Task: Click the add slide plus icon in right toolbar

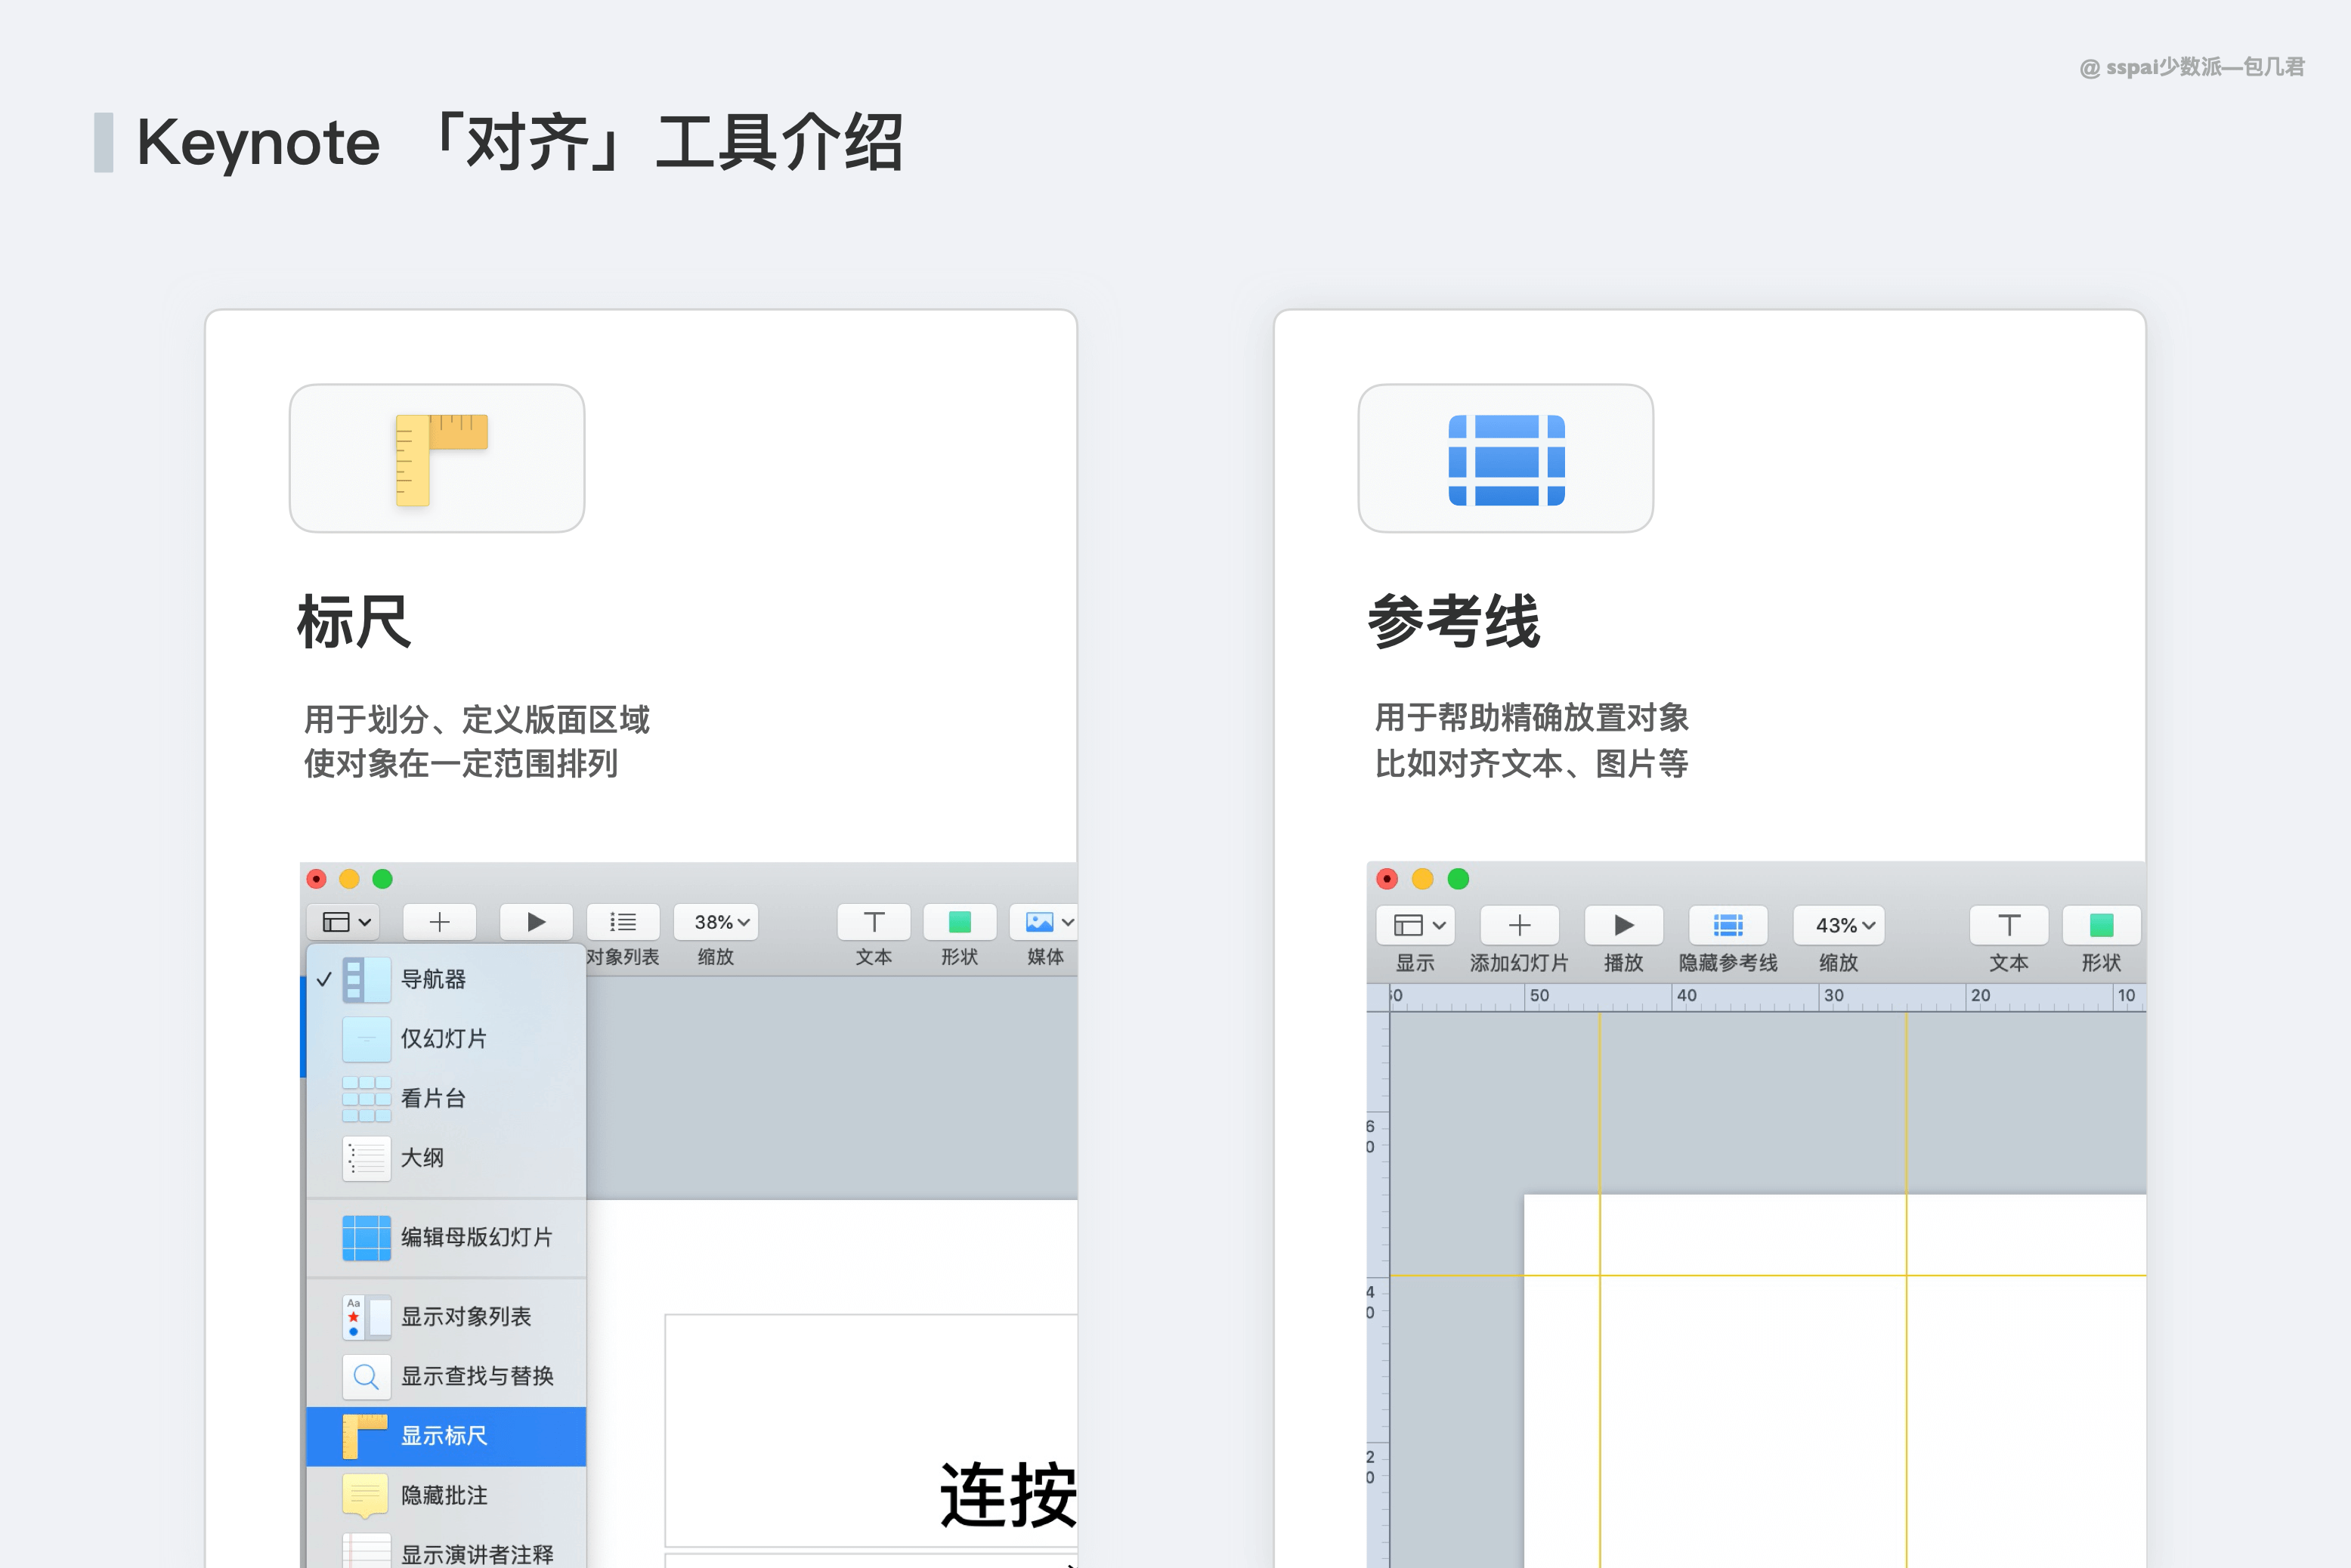Action: [x=1518, y=925]
